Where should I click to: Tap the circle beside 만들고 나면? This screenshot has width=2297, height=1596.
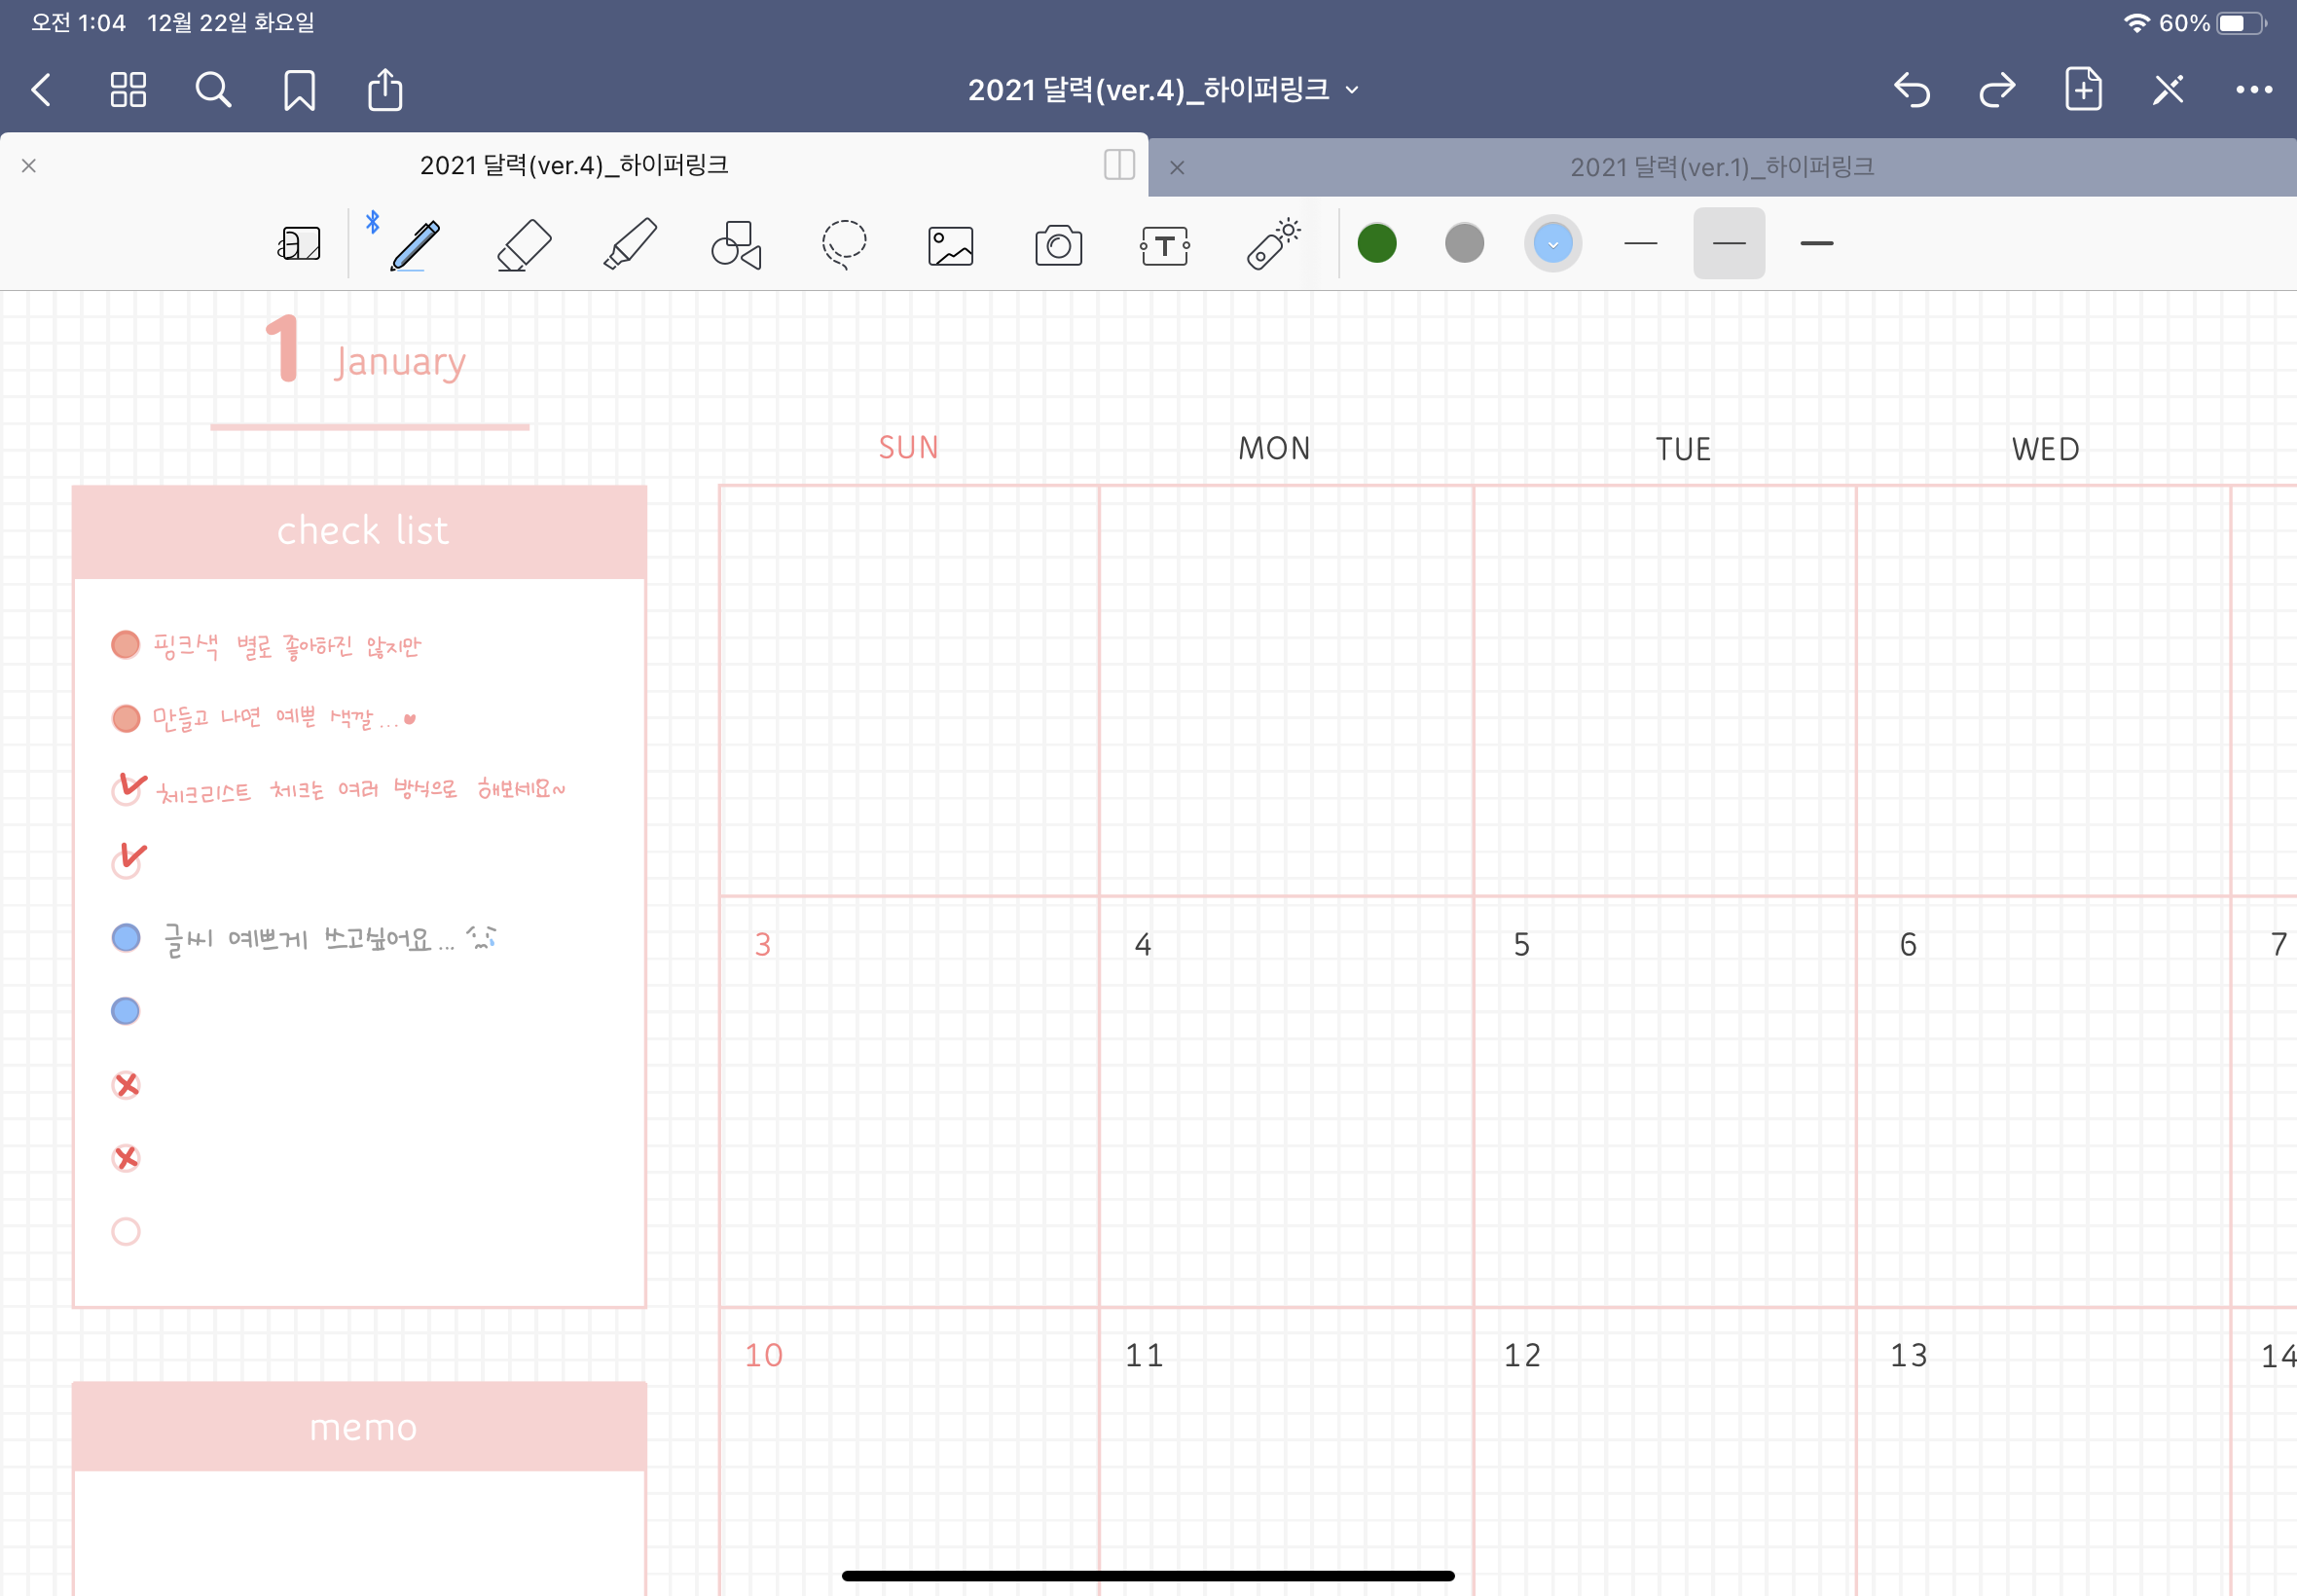[126, 718]
